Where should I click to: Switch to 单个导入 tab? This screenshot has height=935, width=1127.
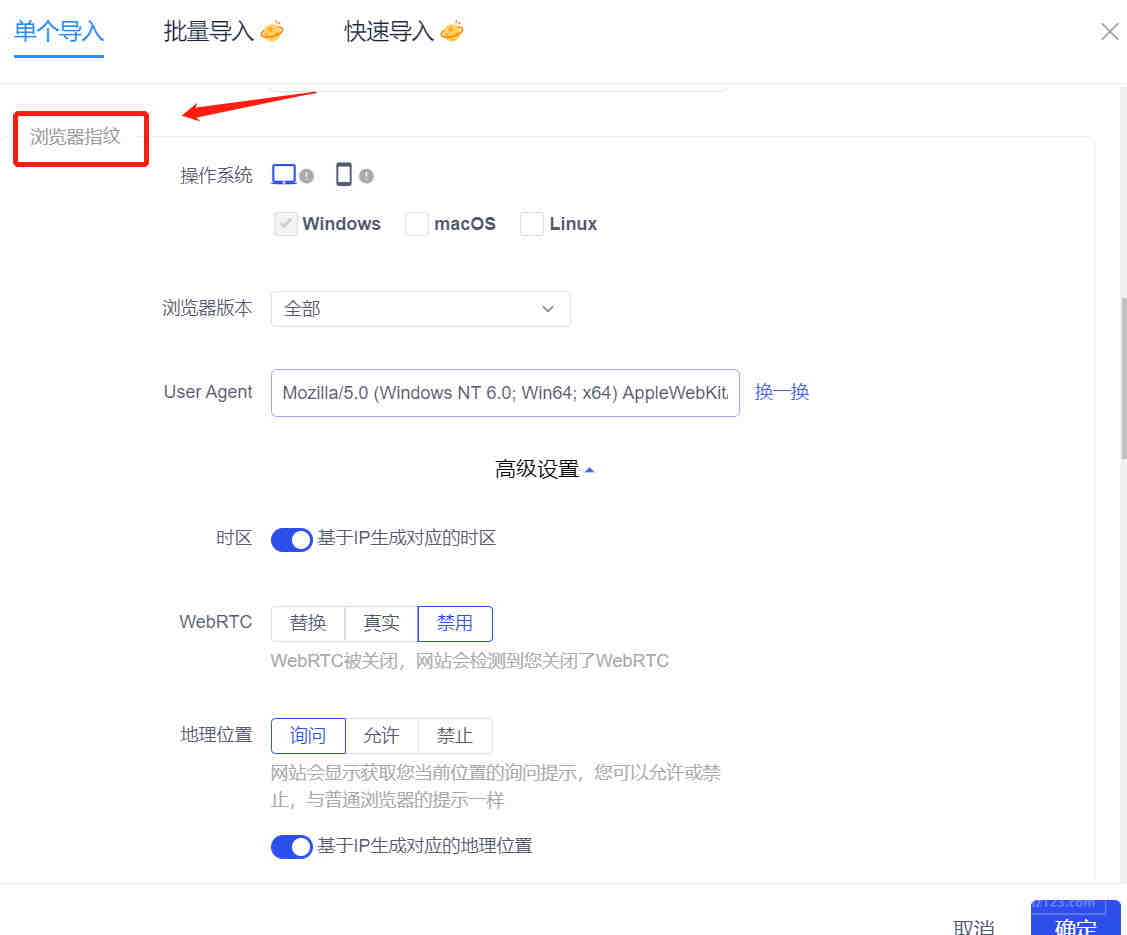point(59,32)
